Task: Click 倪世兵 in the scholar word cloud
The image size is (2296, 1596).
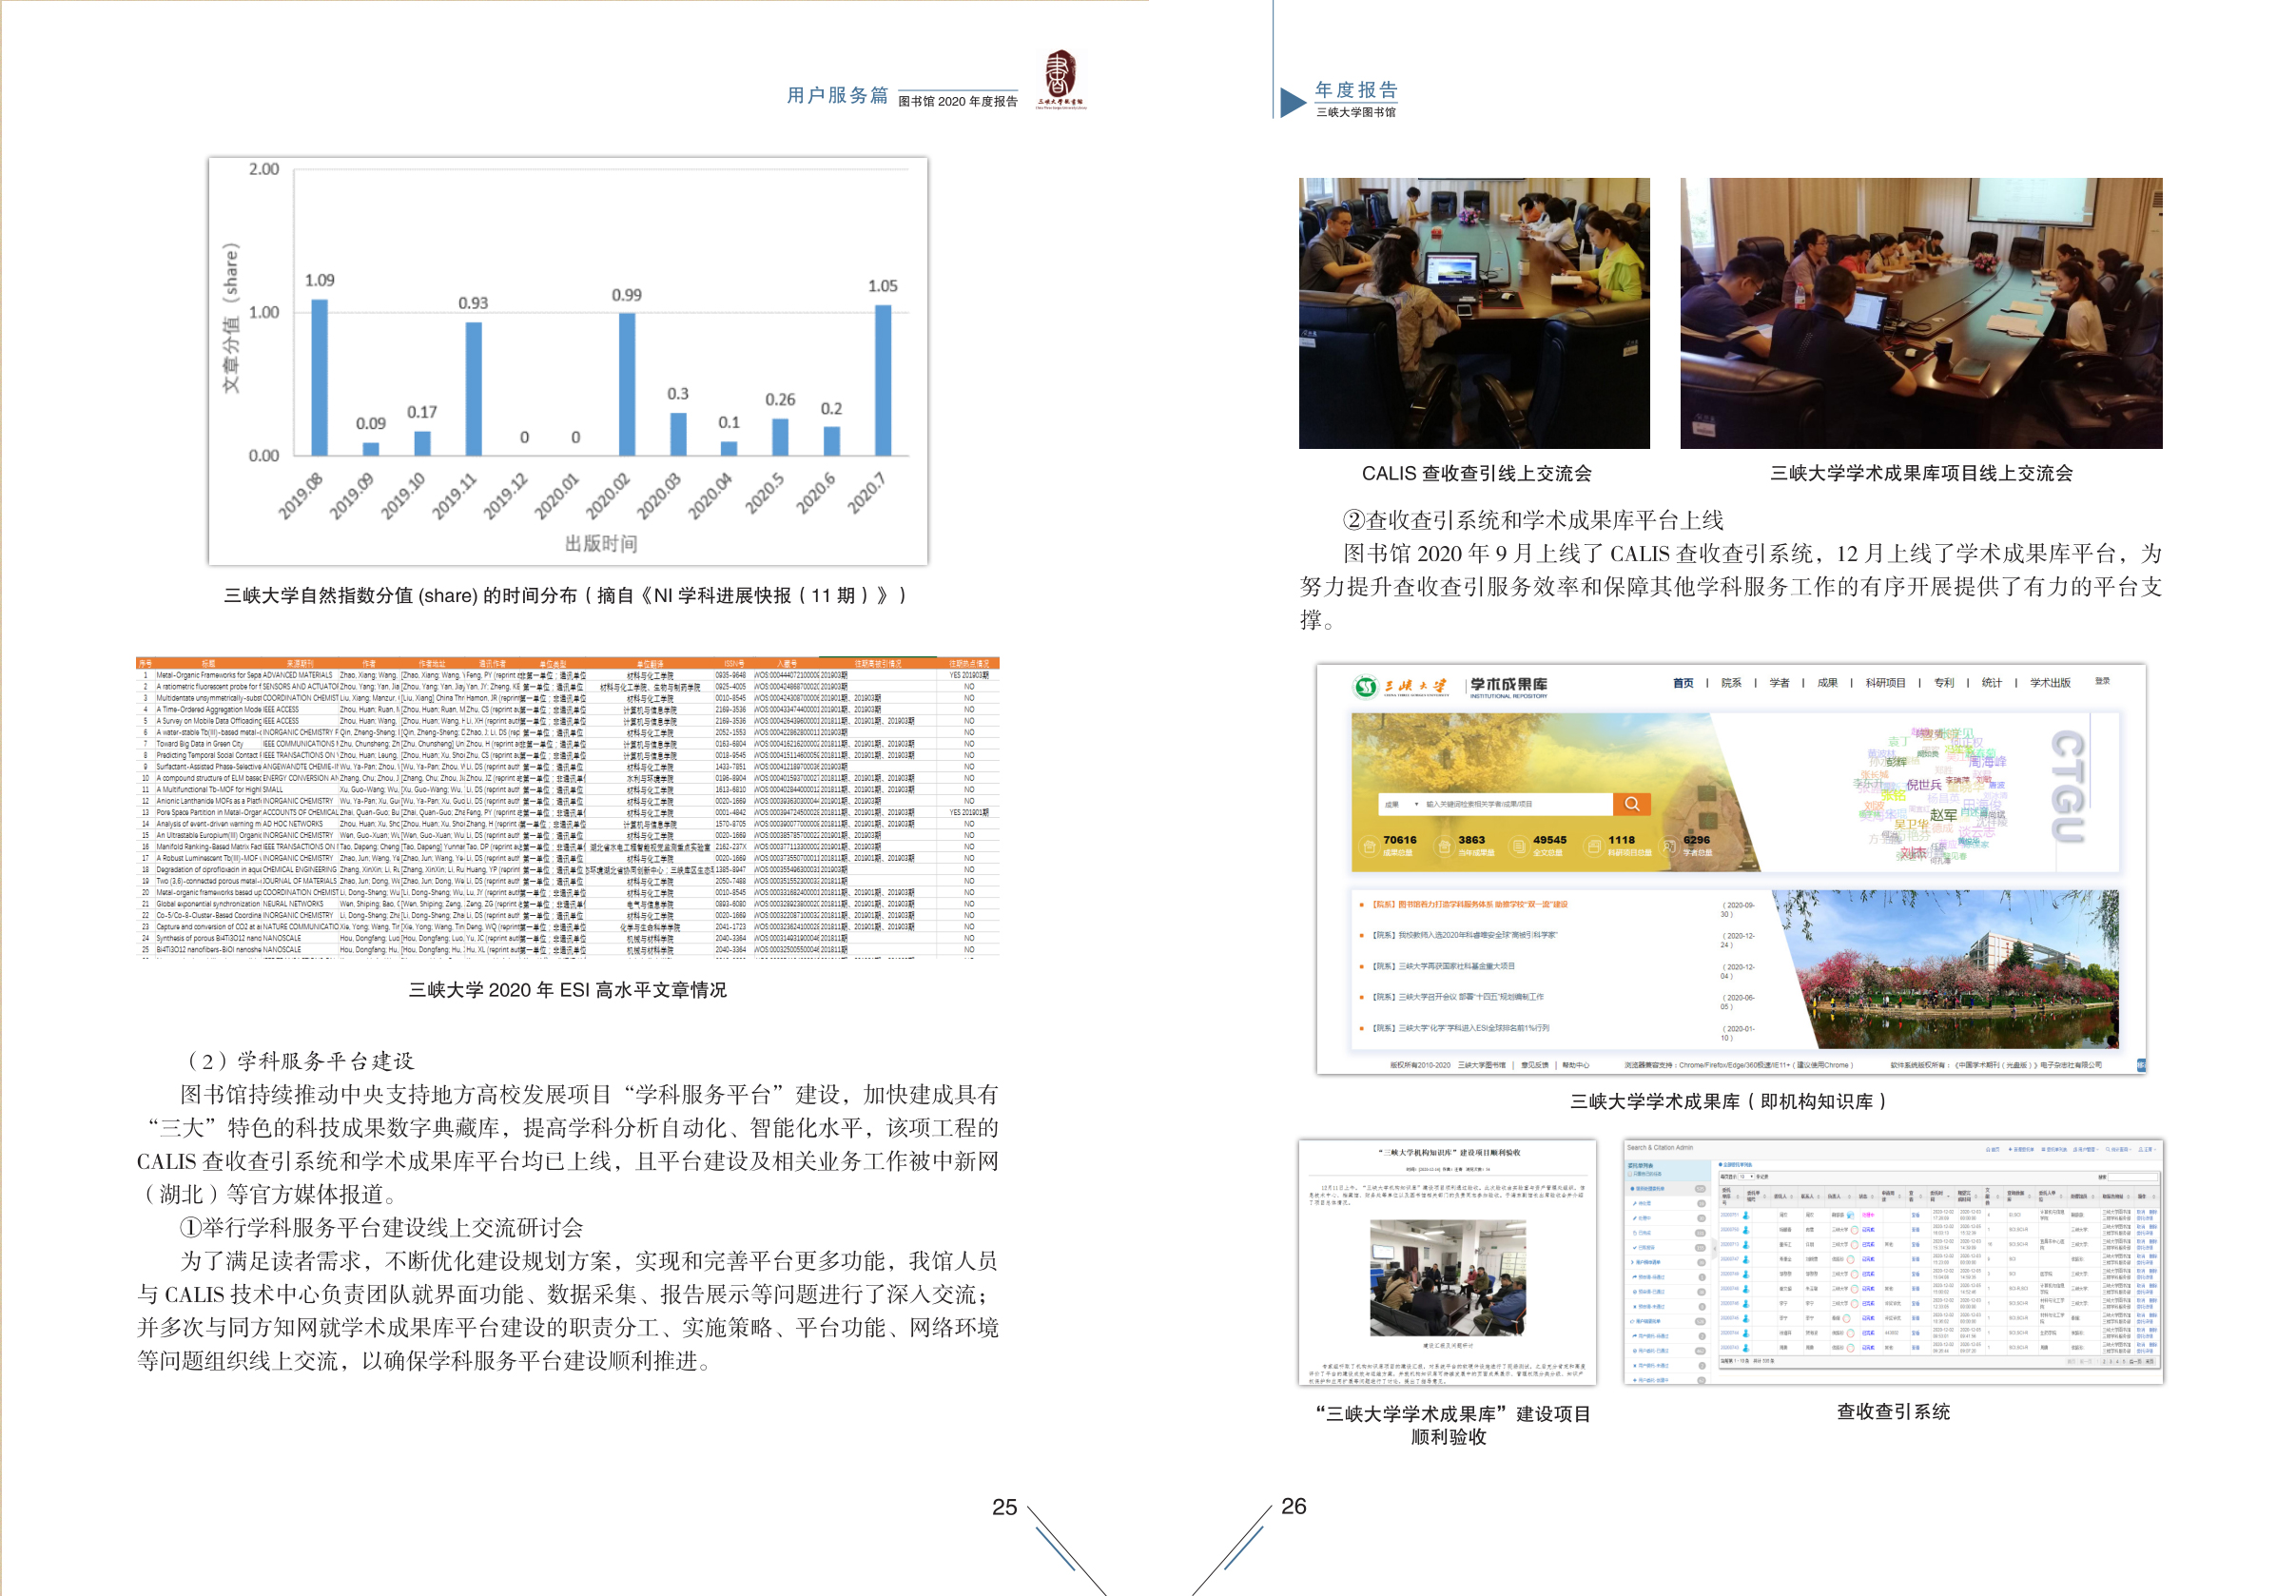Action: 1923,786
